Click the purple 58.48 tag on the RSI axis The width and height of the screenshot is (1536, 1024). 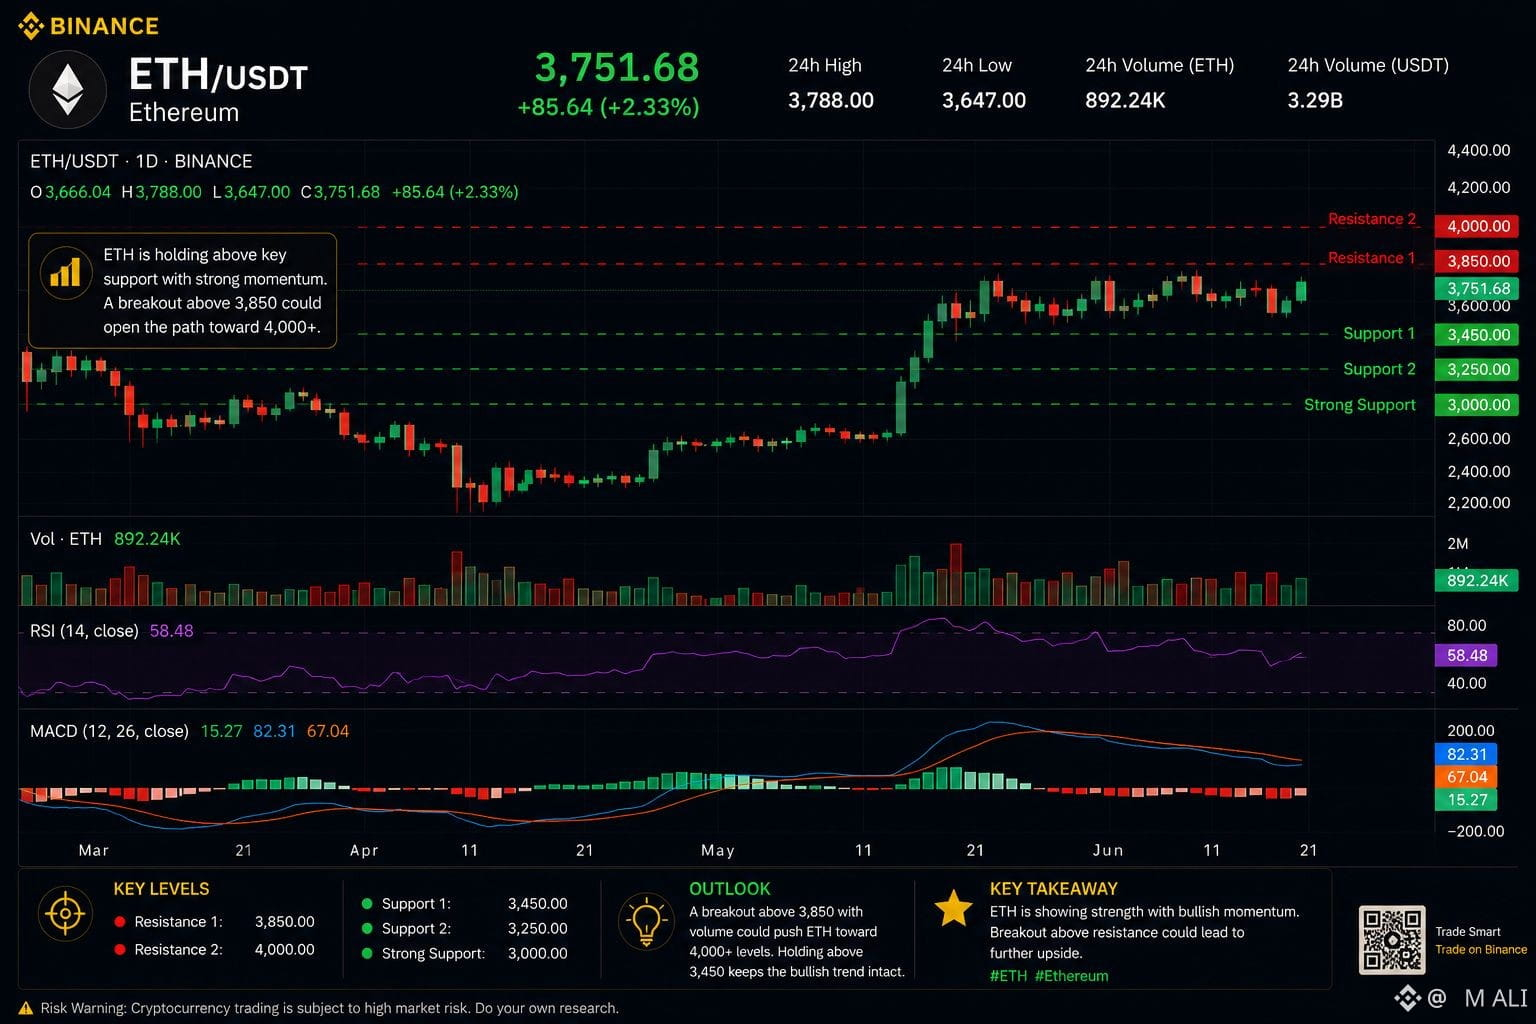coord(1467,656)
